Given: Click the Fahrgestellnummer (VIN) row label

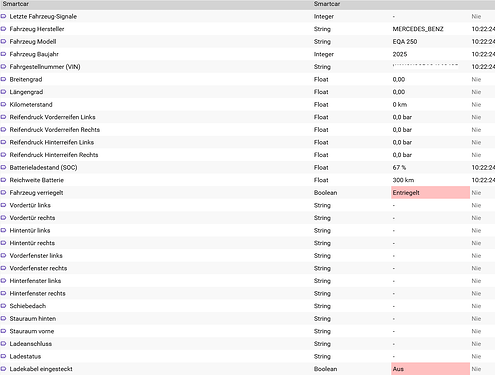Looking at the screenshot, I should click(x=45, y=67).
